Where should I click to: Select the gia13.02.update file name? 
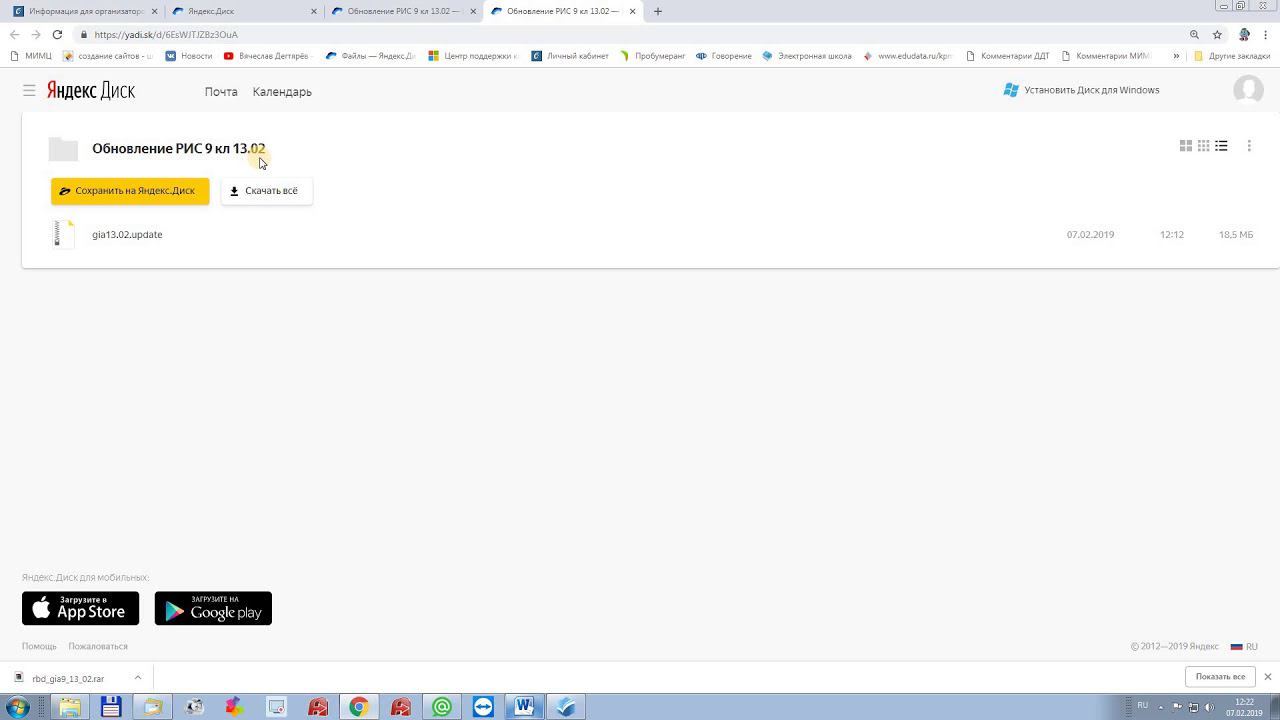coord(127,234)
